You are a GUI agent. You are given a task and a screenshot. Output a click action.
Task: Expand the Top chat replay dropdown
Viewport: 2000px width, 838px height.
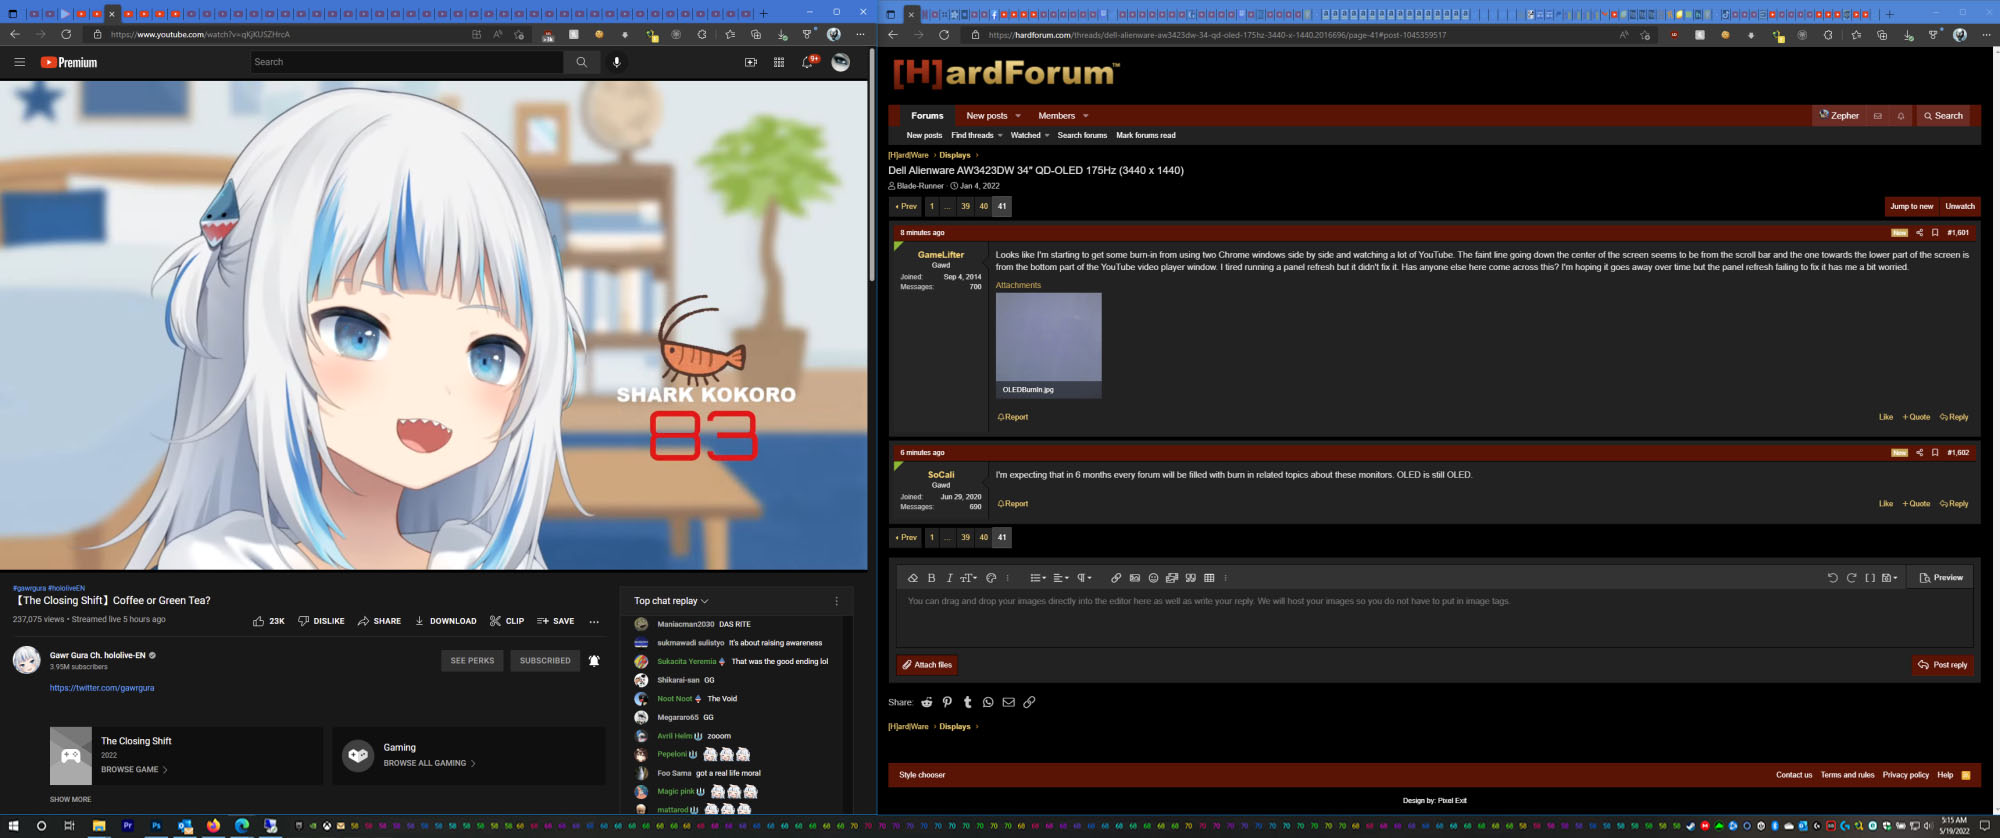click(671, 601)
